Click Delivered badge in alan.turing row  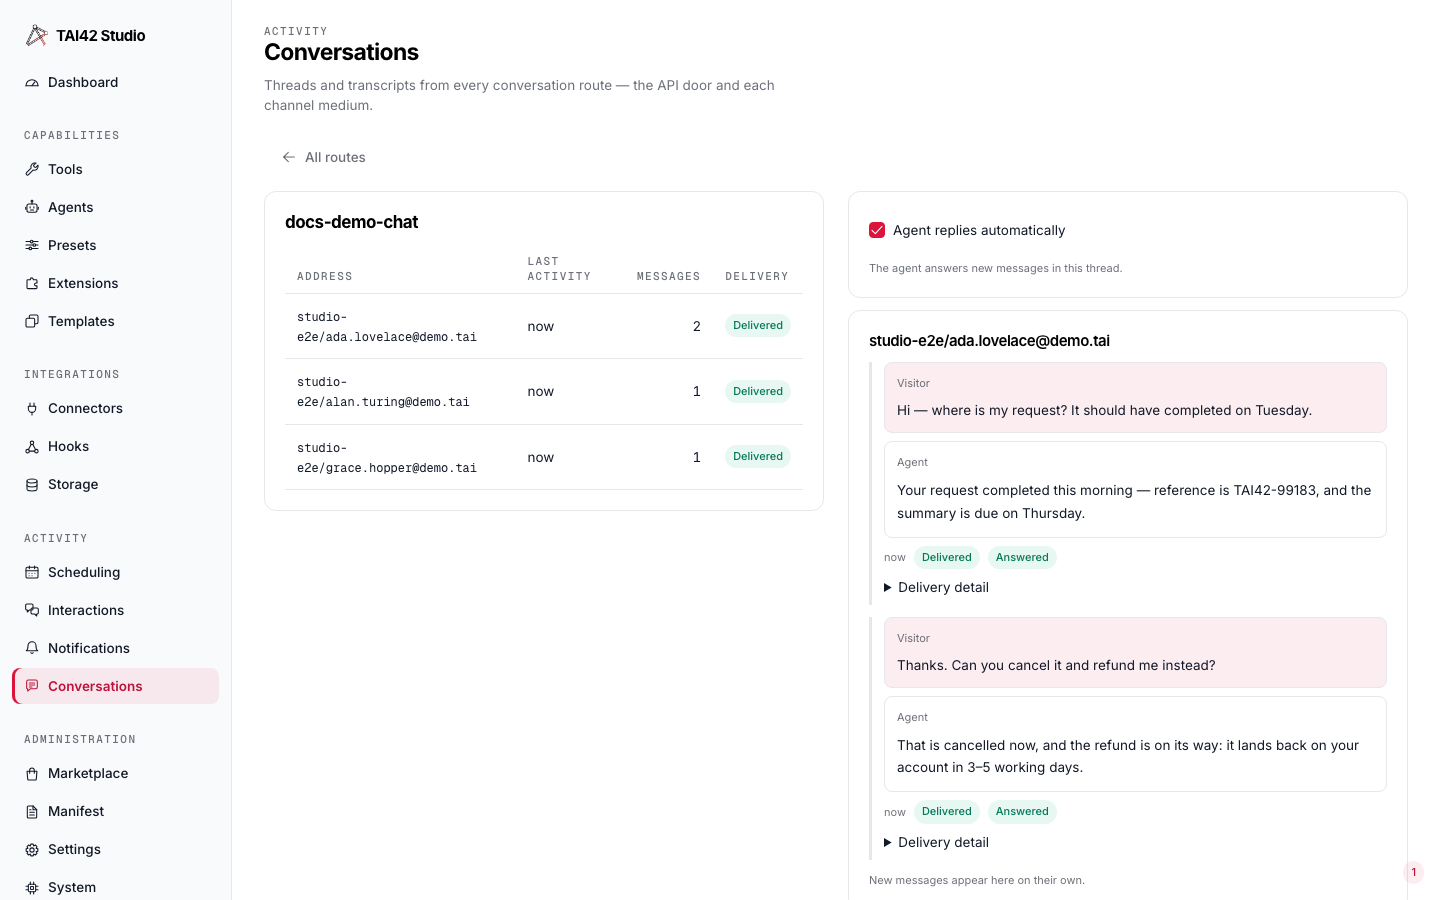click(758, 392)
